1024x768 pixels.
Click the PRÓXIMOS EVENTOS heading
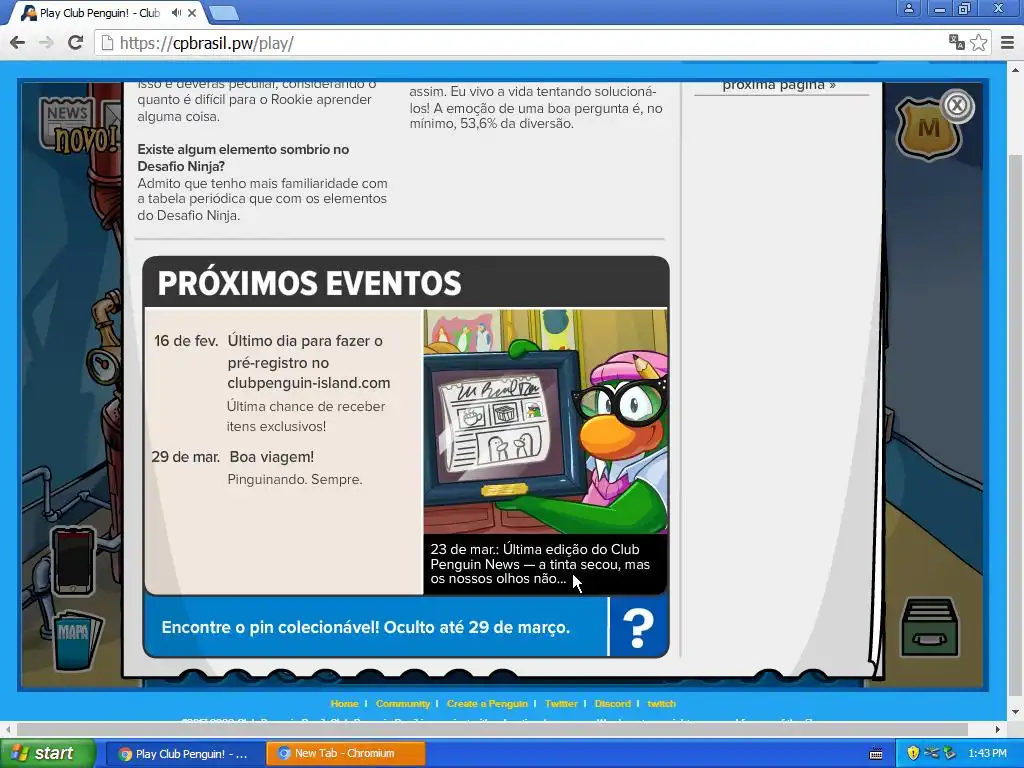309,283
